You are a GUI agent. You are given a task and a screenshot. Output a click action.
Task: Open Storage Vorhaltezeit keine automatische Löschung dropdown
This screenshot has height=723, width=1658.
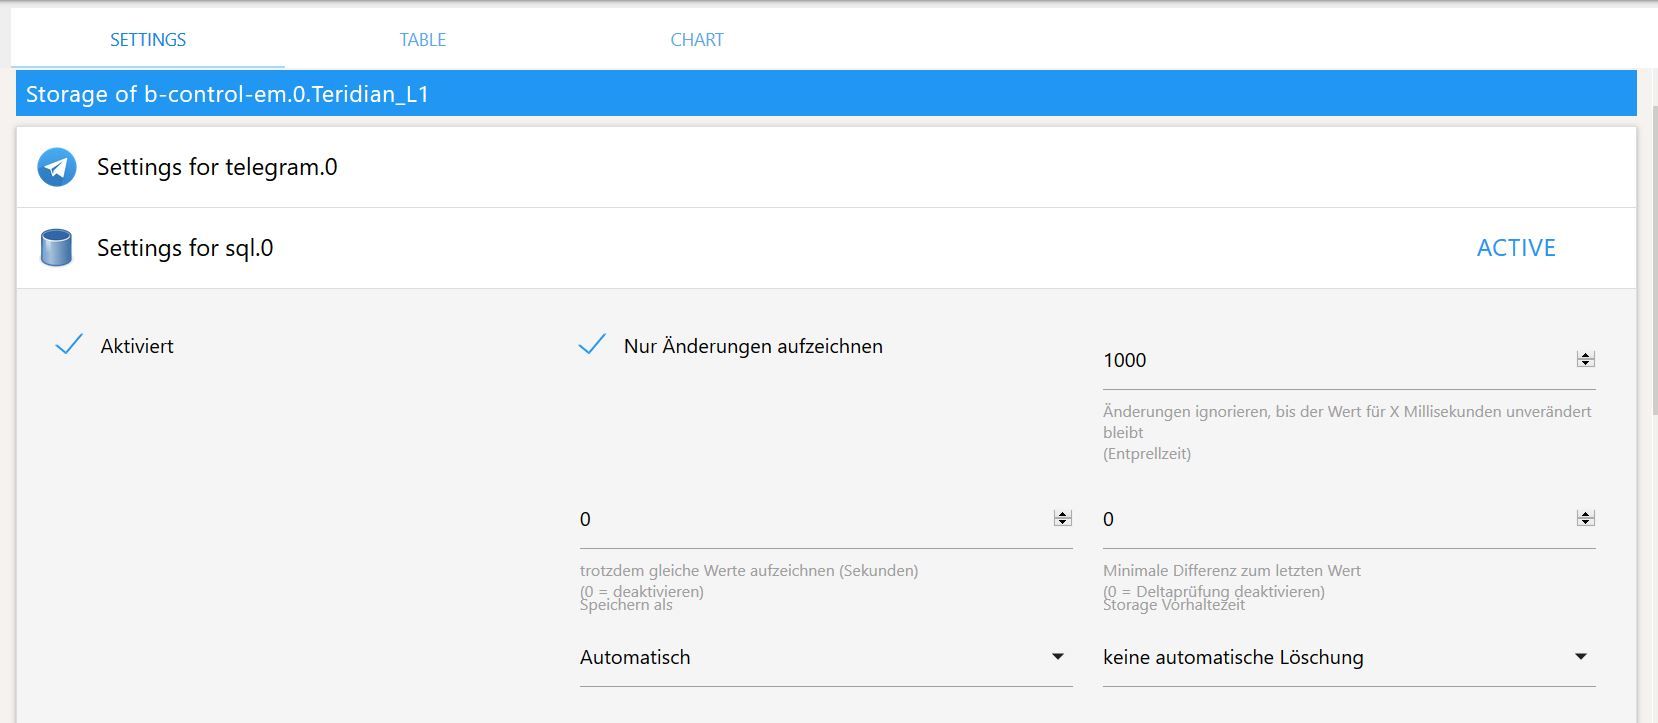(x=1349, y=657)
